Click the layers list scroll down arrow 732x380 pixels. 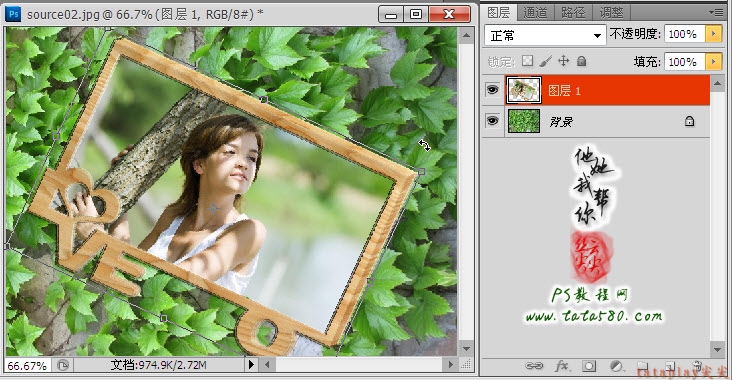pyautogui.click(x=717, y=349)
